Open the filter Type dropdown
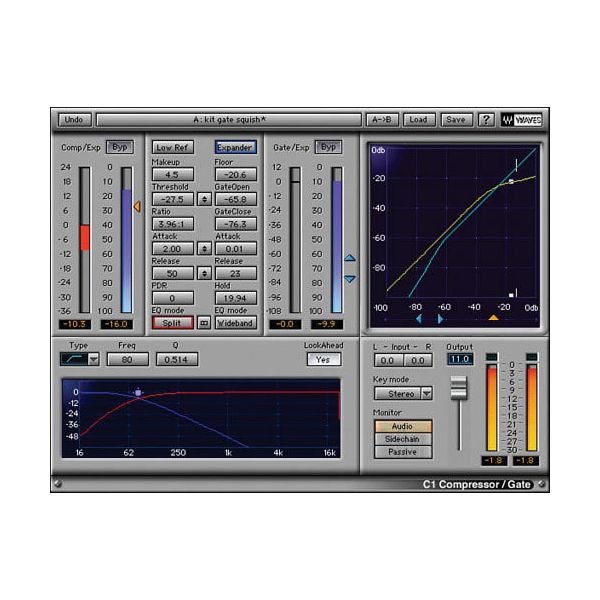Screen dimensions: 600x600 (80, 359)
